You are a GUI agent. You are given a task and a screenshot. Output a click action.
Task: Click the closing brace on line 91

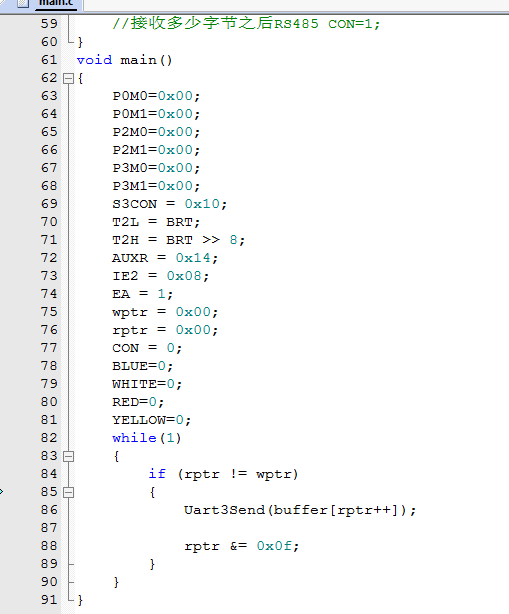point(80,600)
